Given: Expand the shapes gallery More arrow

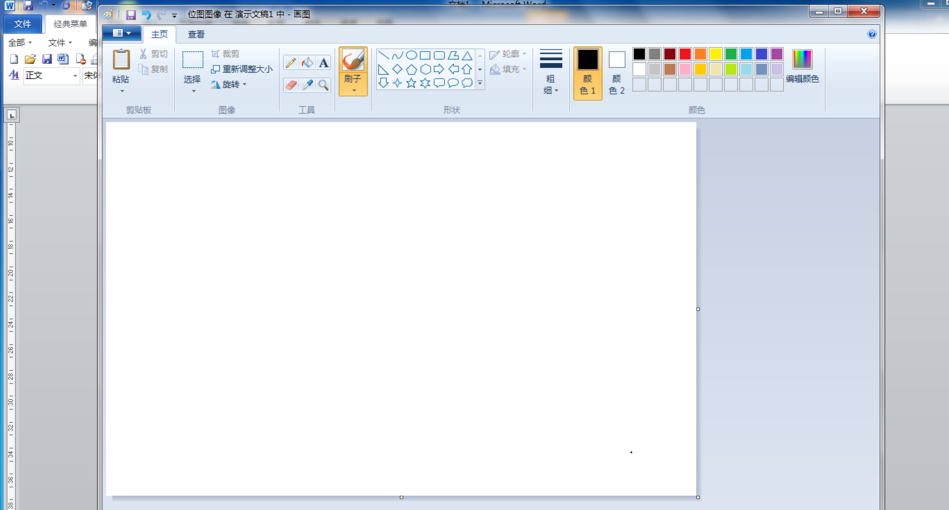Looking at the screenshot, I should pyautogui.click(x=480, y=83).
